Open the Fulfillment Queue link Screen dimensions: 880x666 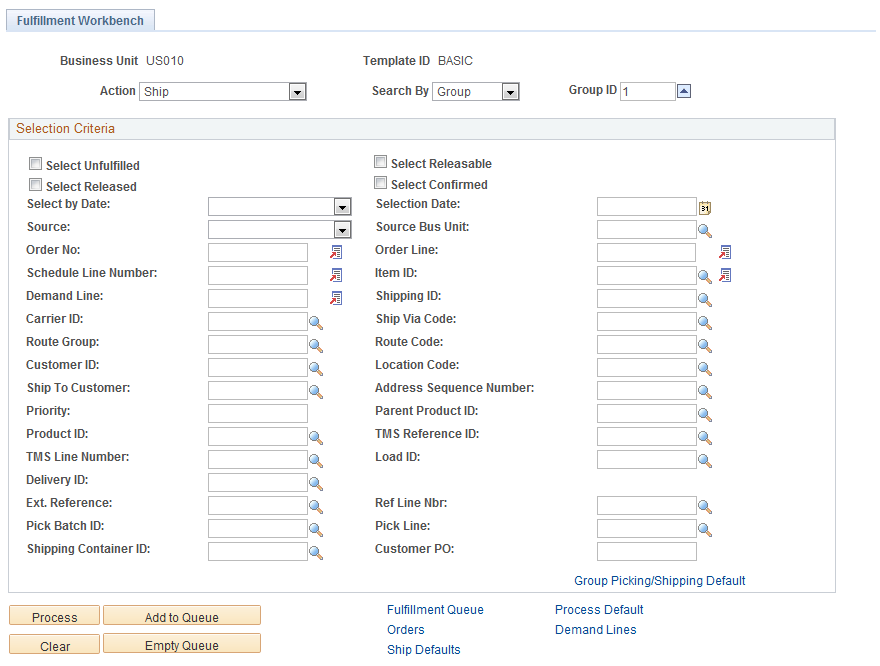point(434,610)
